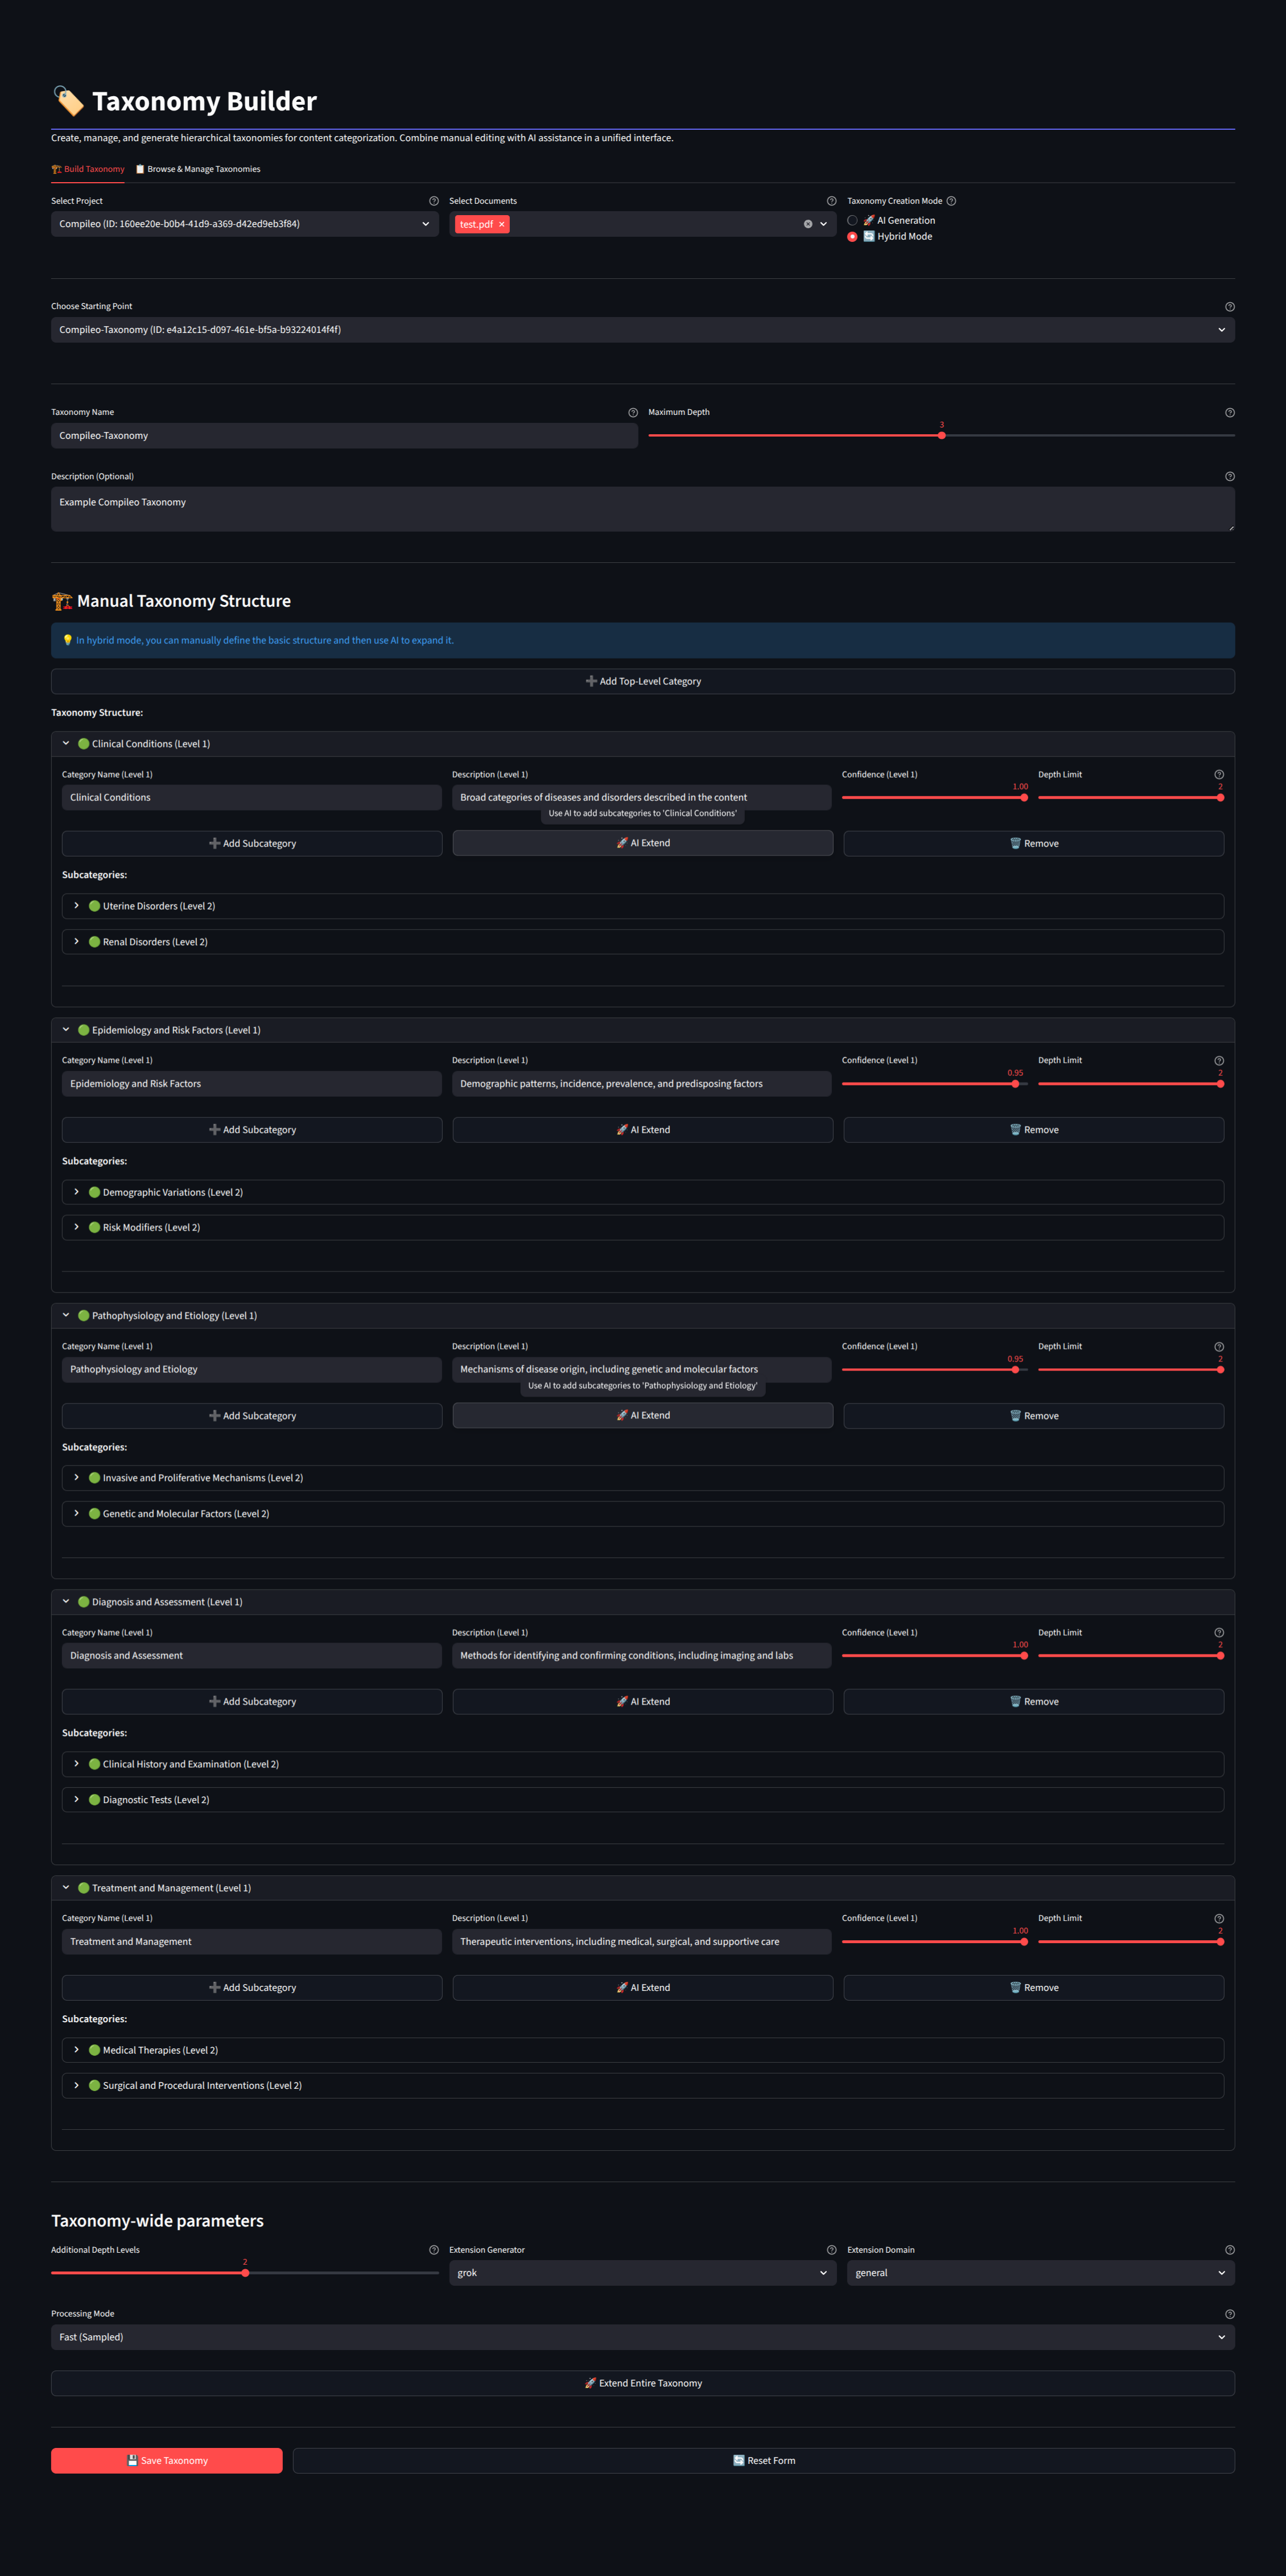The height and width of the screenshot is (2576, 1286).
Task: Expand Renal Disorders (Level 2) subcategory
Action: (642, 942)
